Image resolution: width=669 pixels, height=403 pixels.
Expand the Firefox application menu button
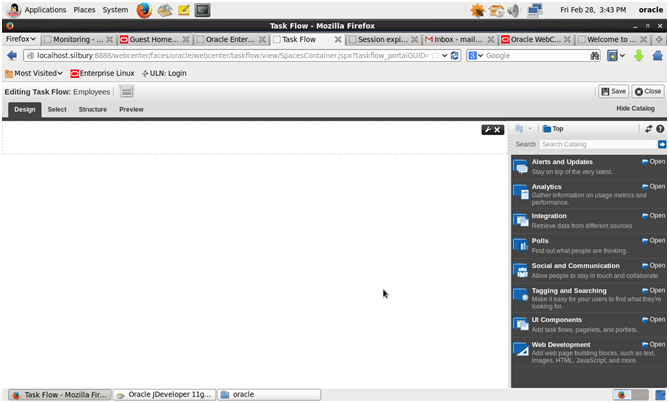pyautogui.click(x=19, y=39)
